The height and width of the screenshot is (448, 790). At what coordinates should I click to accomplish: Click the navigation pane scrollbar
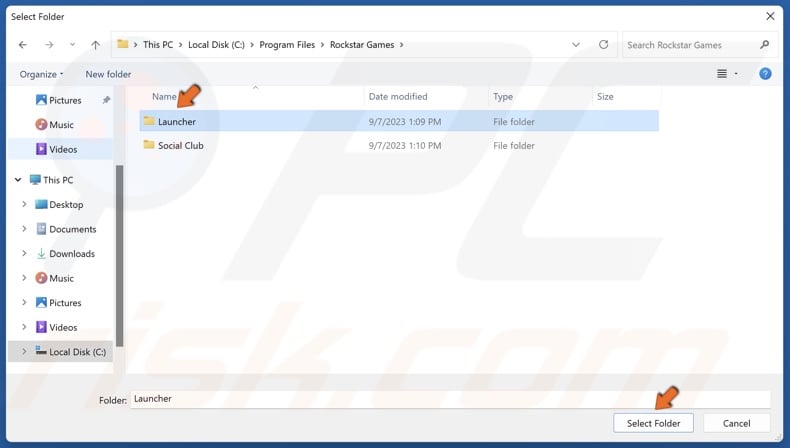119,256
